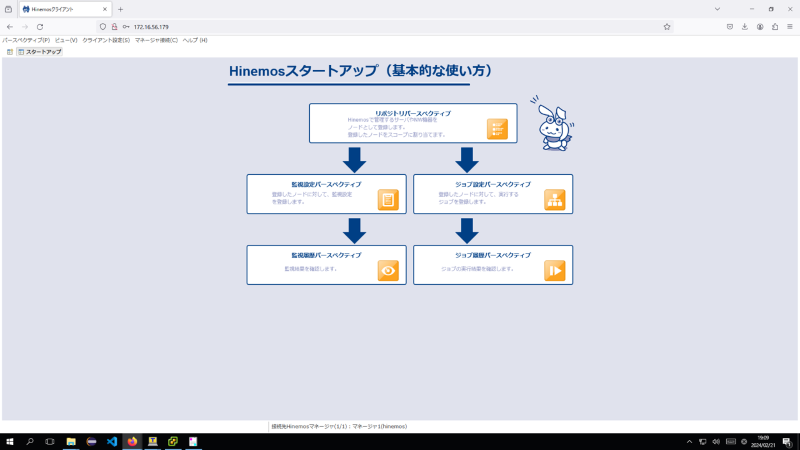Click the tracking protection shield icon

coord(103,27)
